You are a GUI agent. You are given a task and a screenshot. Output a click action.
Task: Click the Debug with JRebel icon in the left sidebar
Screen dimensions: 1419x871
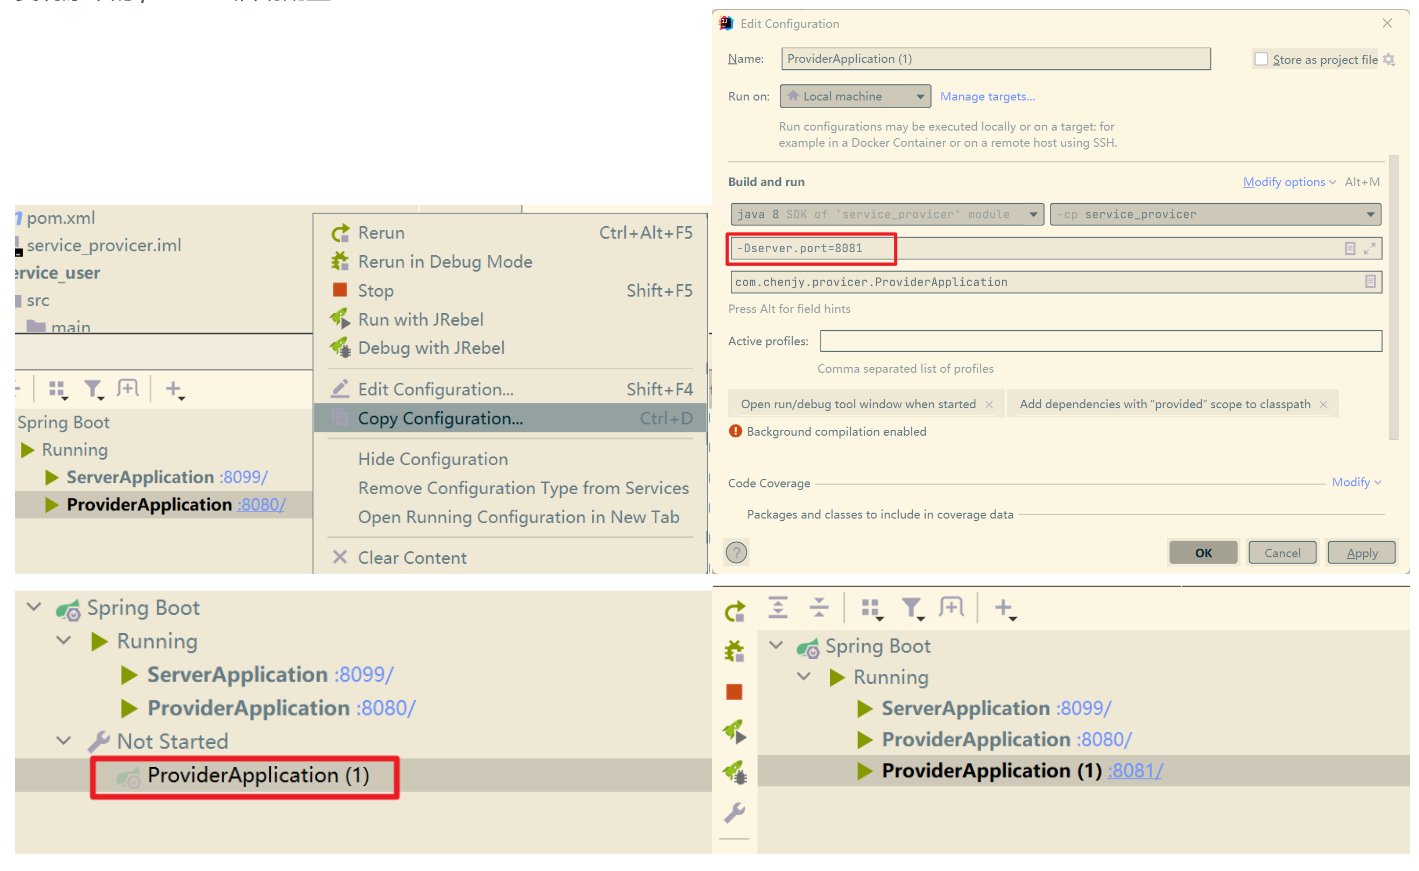(x=735, y=771)
